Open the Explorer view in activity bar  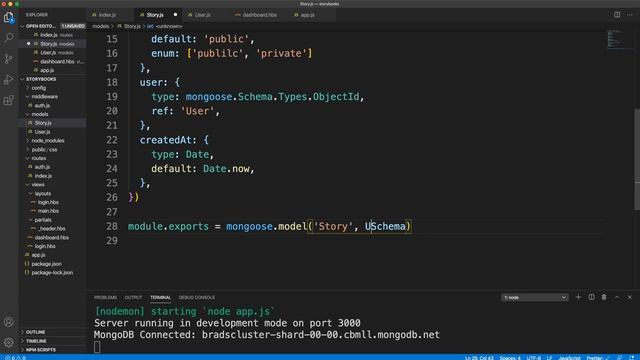[x=9, y=17]
